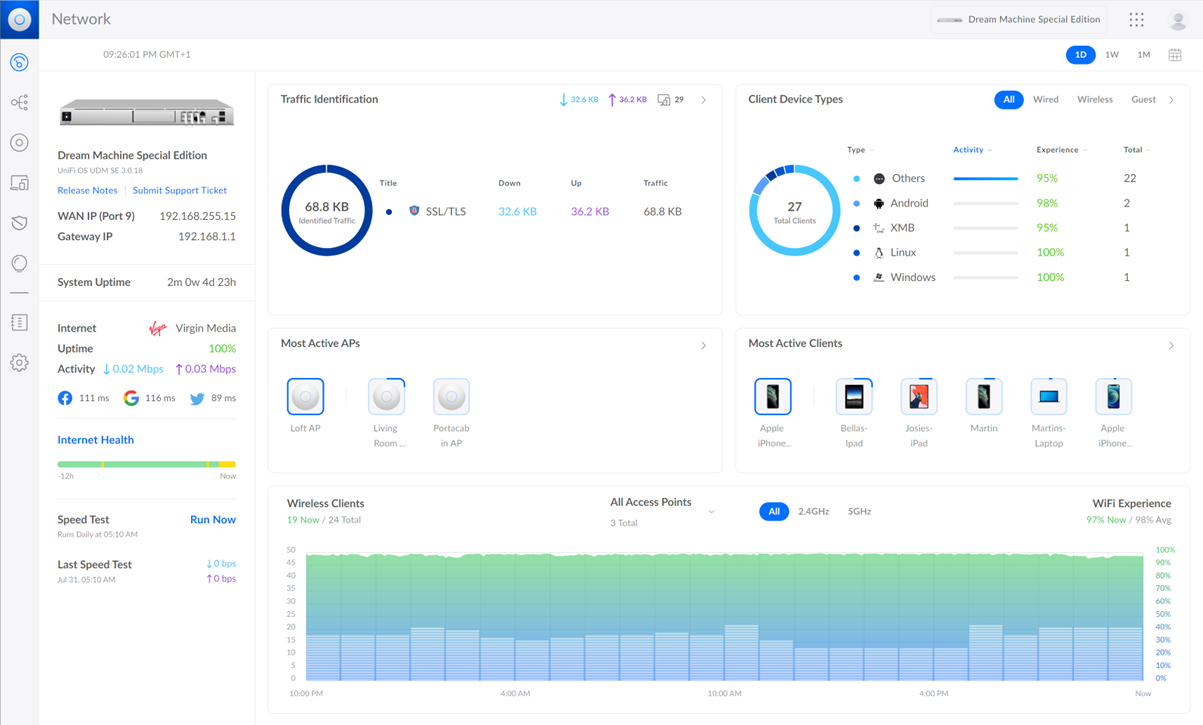Open the UniFi applications grid icon

tap(1136, 19)
